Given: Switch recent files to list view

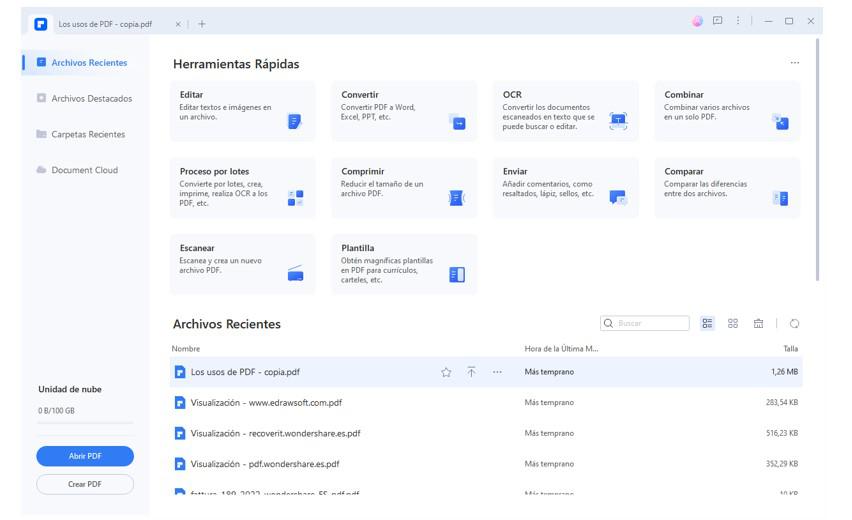Looking at the screenshot, I should coord(707,324).
